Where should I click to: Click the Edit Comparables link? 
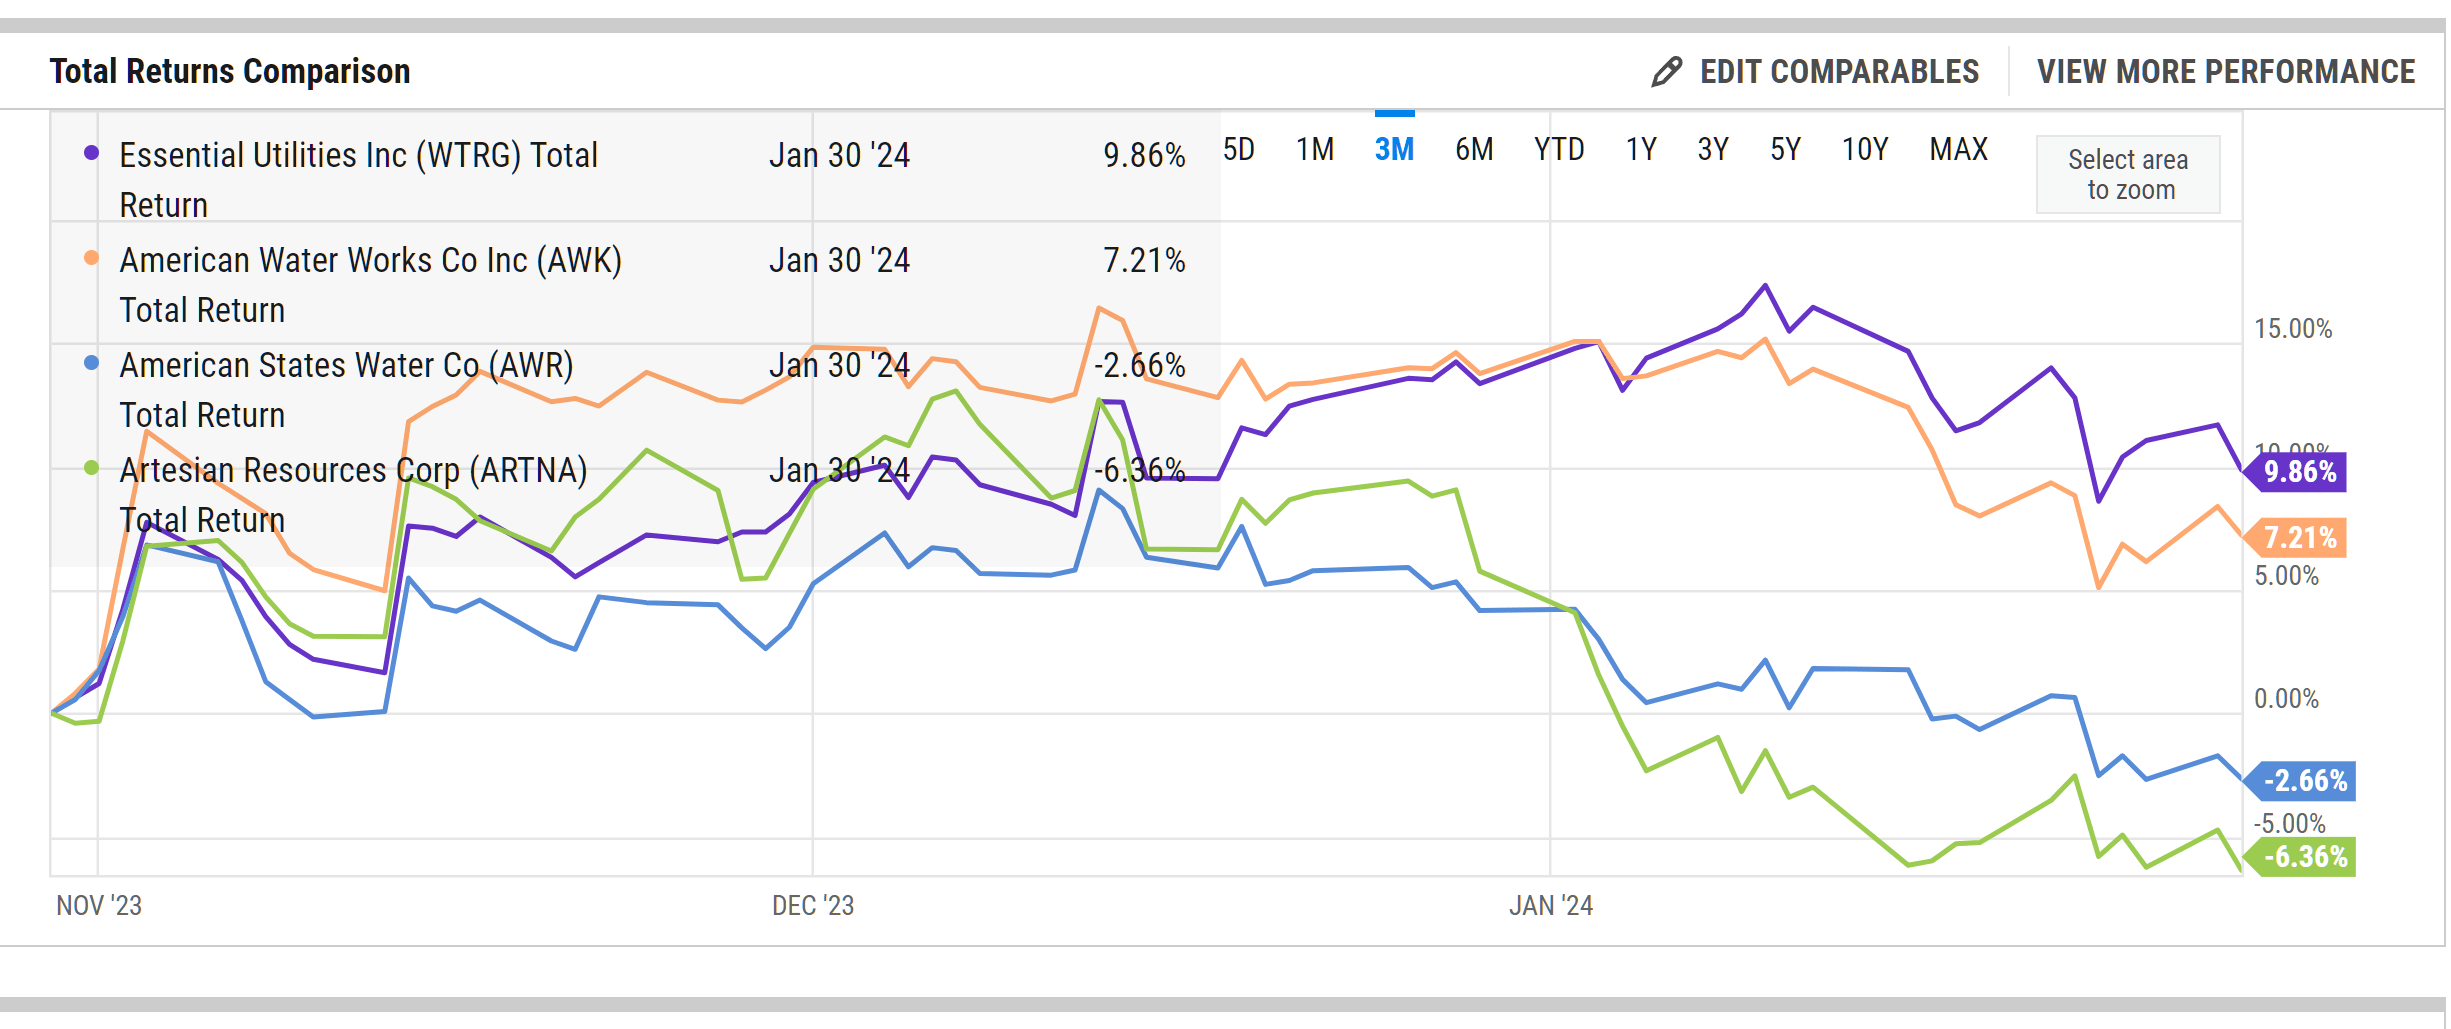[1839, 72]
